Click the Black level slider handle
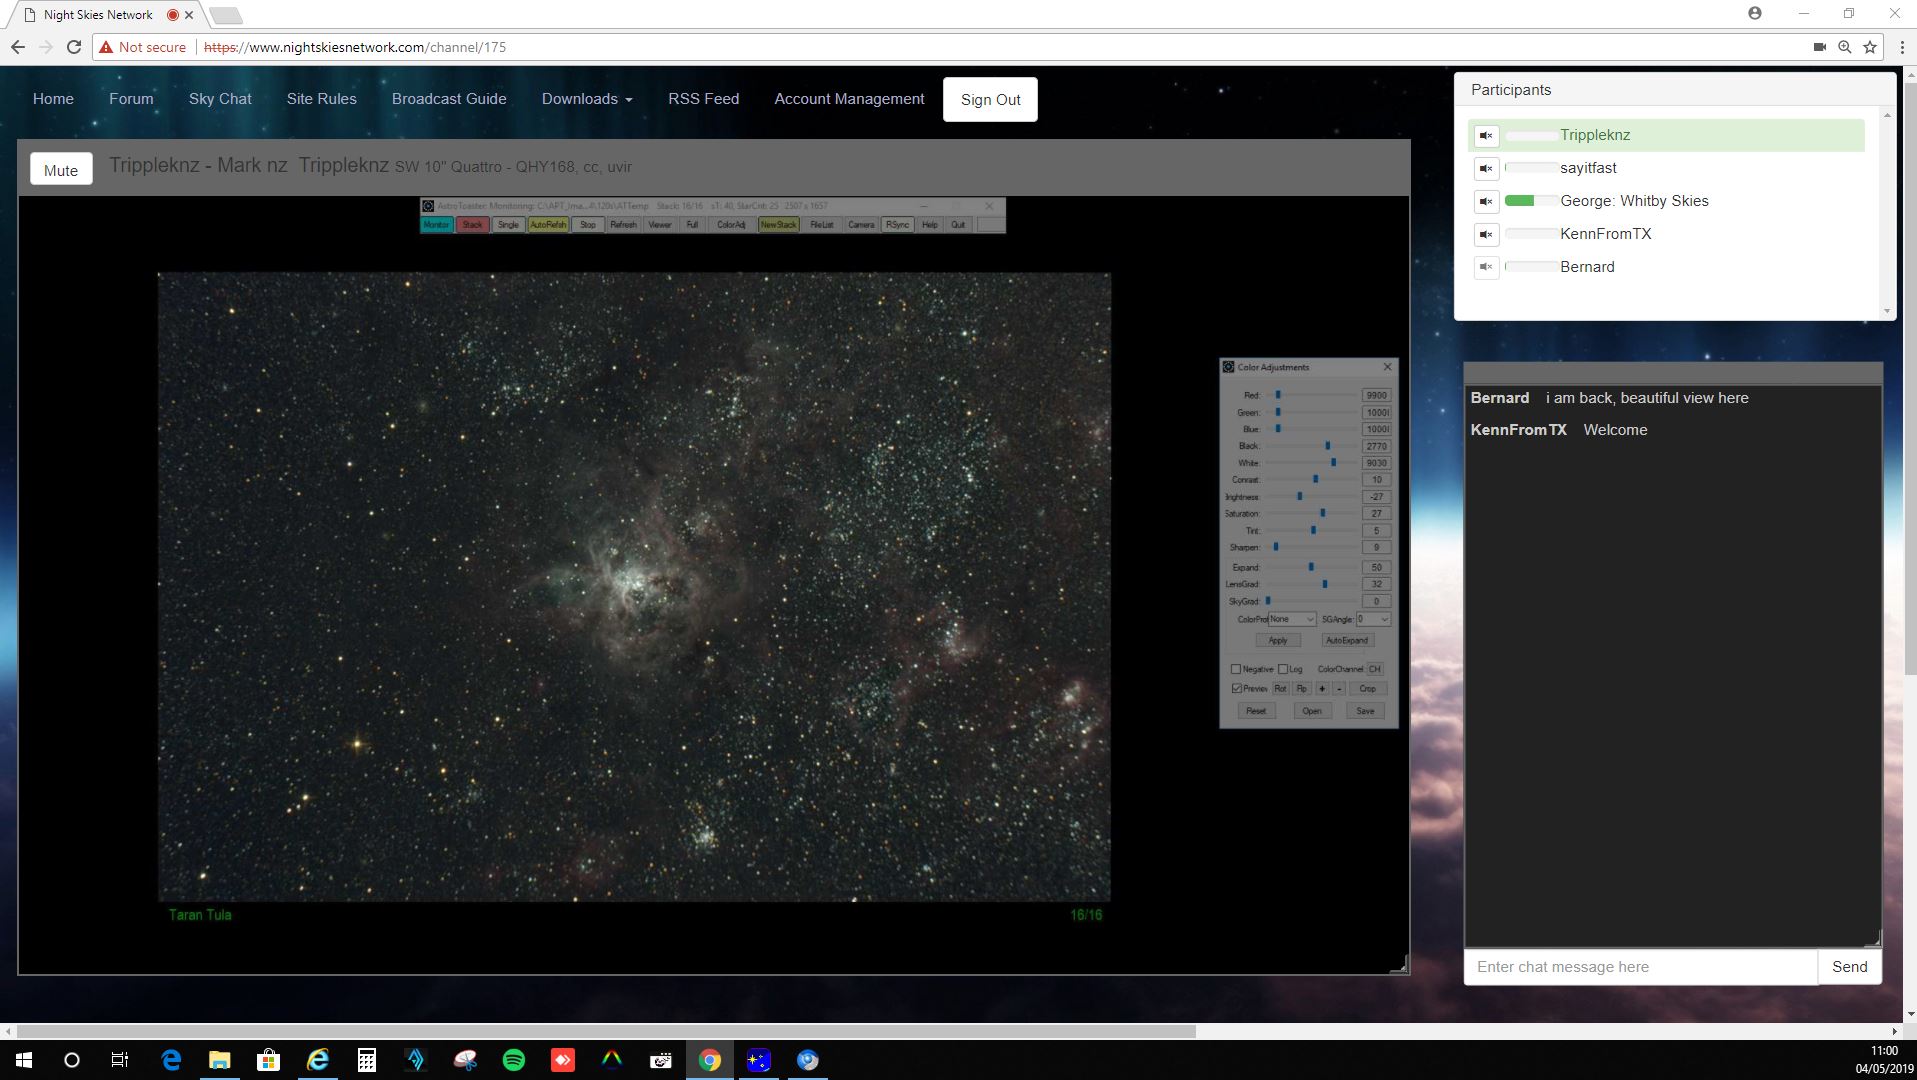Image resolution: width=1917 pixels, height=1080 pixels. (x=1328, y=446)
